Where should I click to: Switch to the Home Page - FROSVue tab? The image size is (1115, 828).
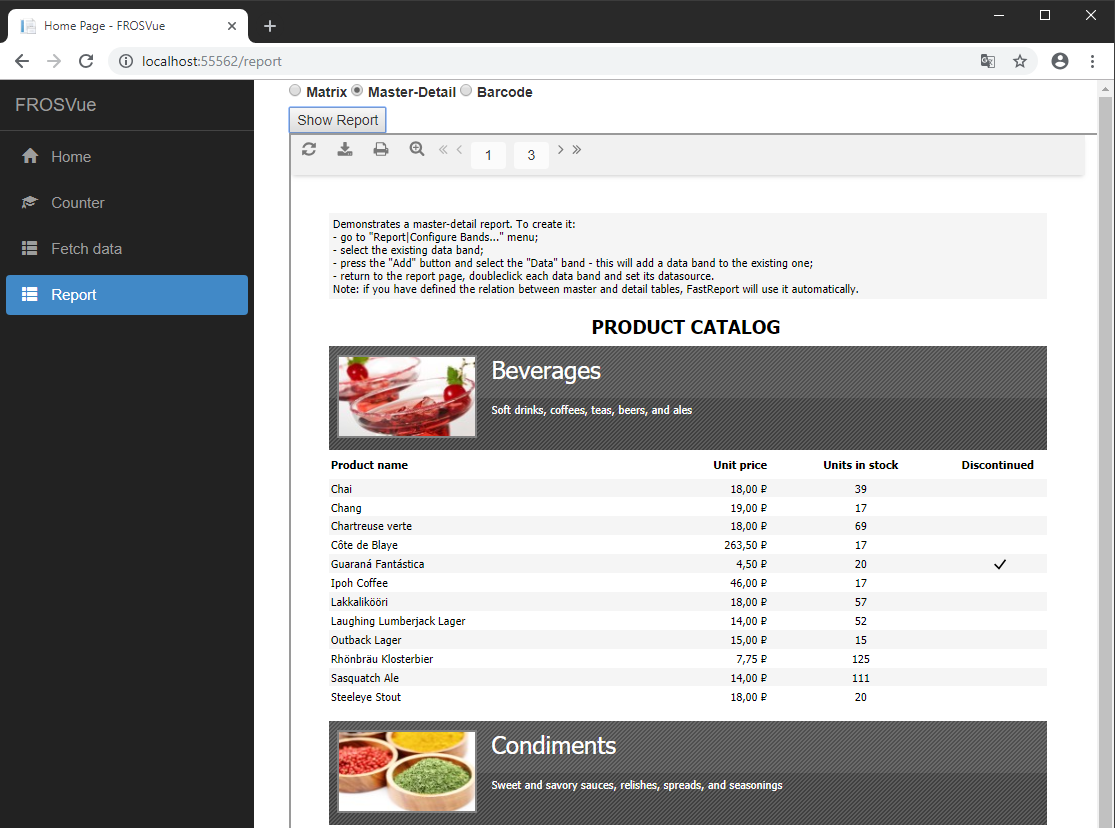120,25
